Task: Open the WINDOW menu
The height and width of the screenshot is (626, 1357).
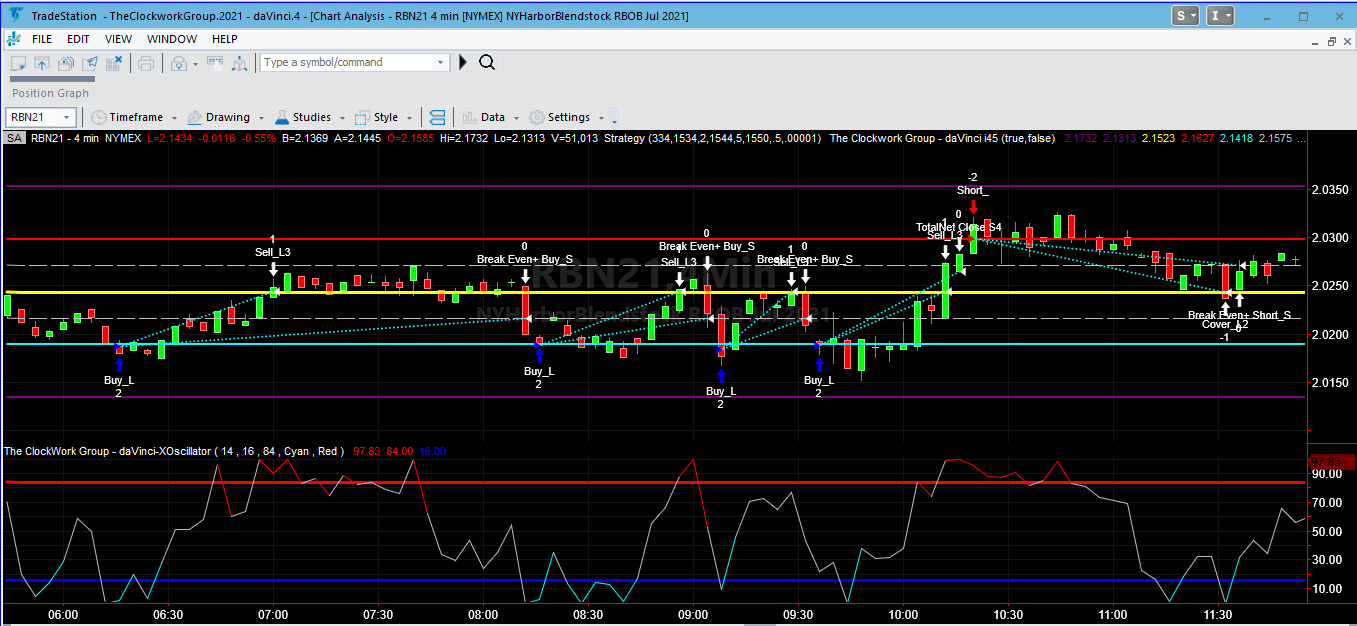Action: [x=172, y=39]
